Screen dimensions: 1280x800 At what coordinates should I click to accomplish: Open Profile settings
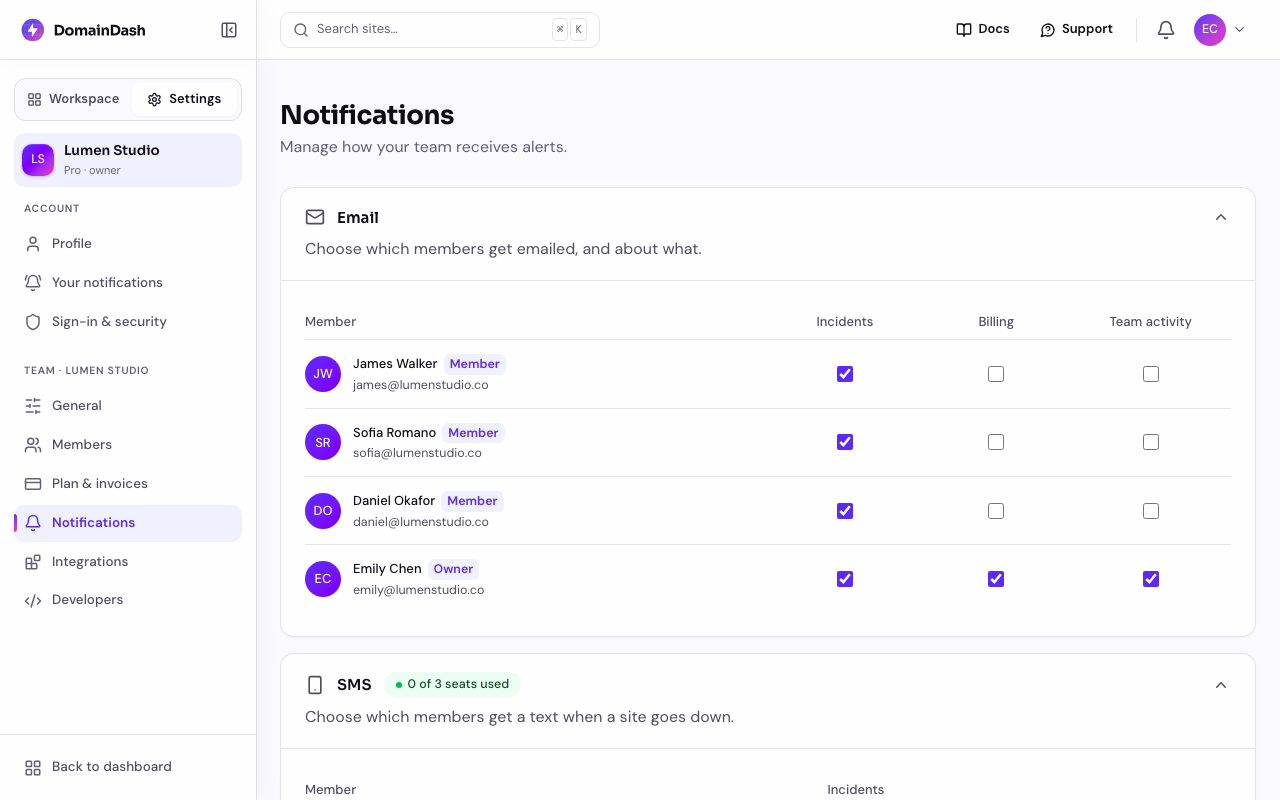point(128,244)
